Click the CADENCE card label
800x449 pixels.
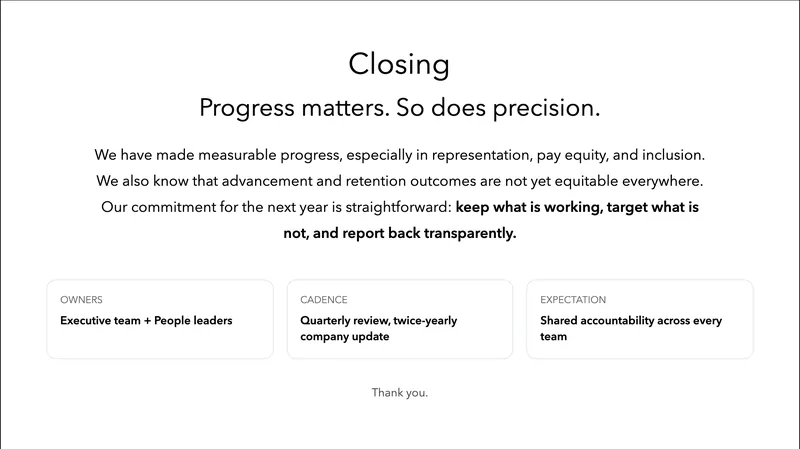(x=323, y=300)
